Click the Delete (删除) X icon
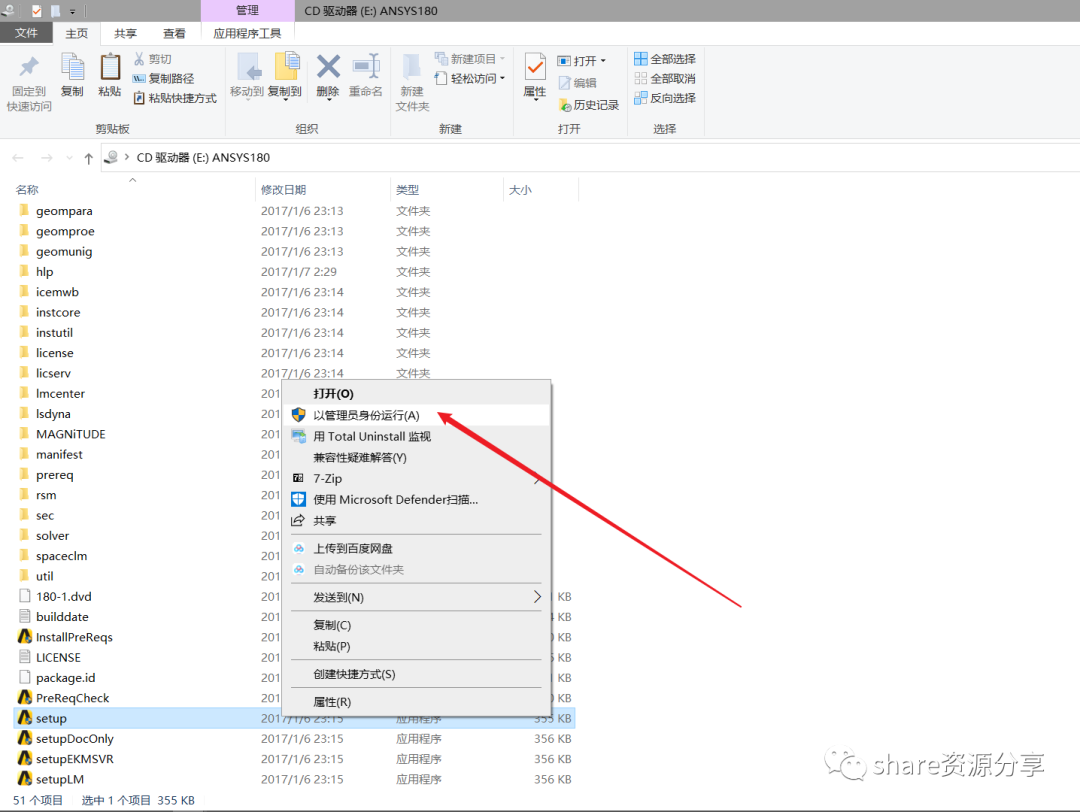 [x=328, y=67]
